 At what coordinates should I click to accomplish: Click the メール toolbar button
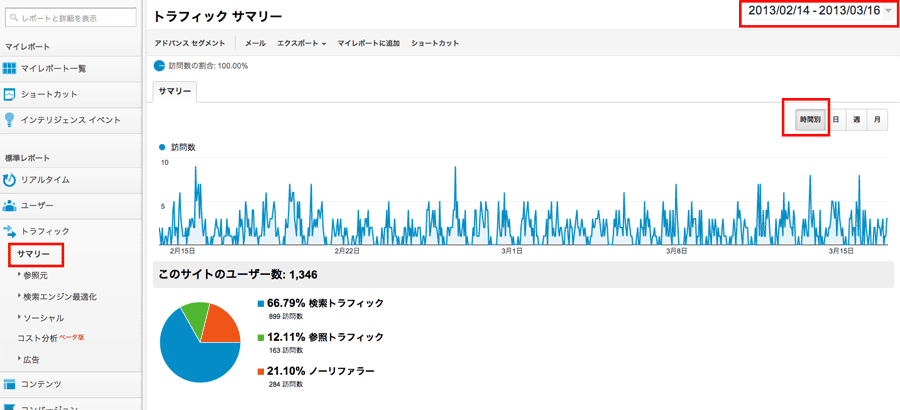click(255, 43)
